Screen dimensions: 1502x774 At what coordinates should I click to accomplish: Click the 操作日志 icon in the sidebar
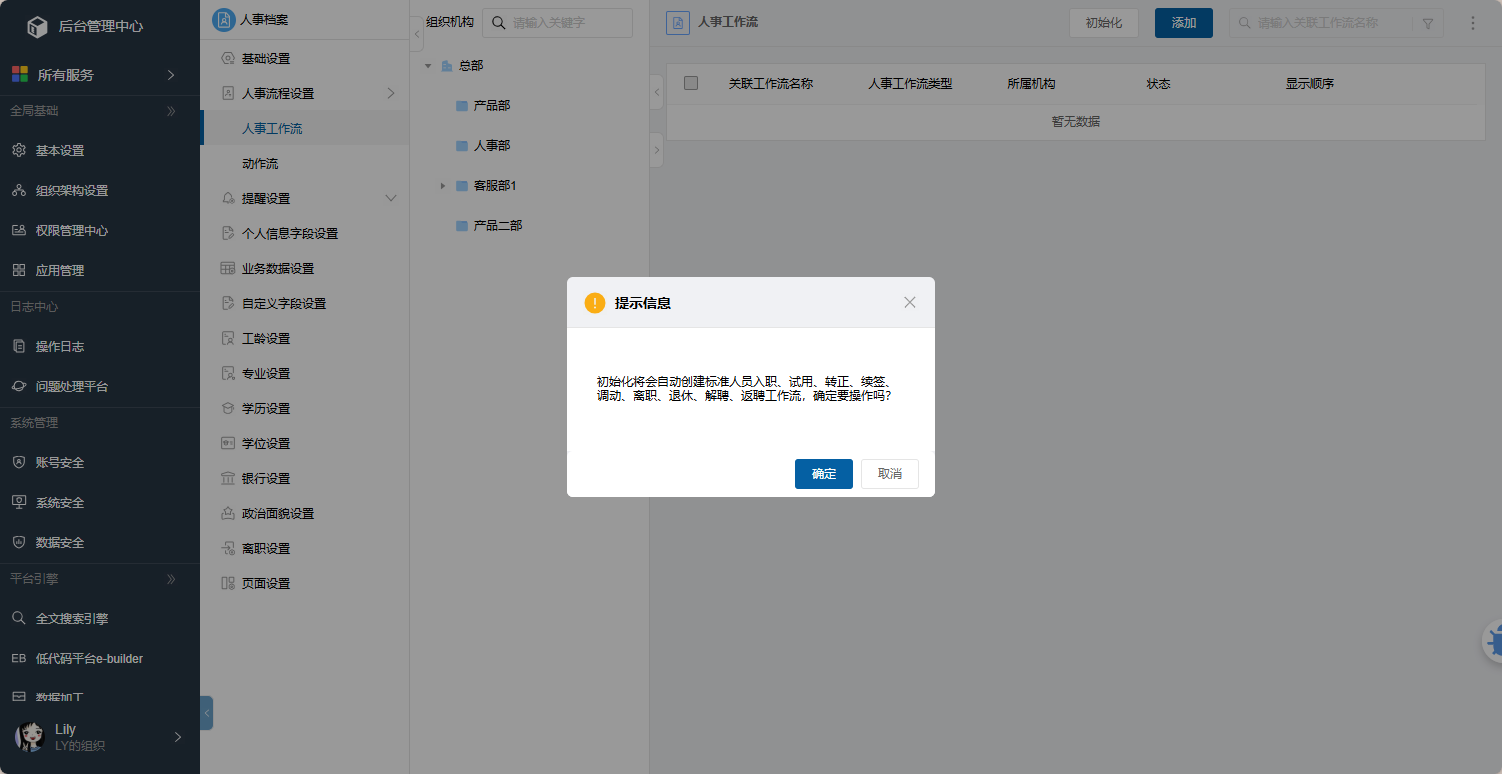(x=18, y=347)
